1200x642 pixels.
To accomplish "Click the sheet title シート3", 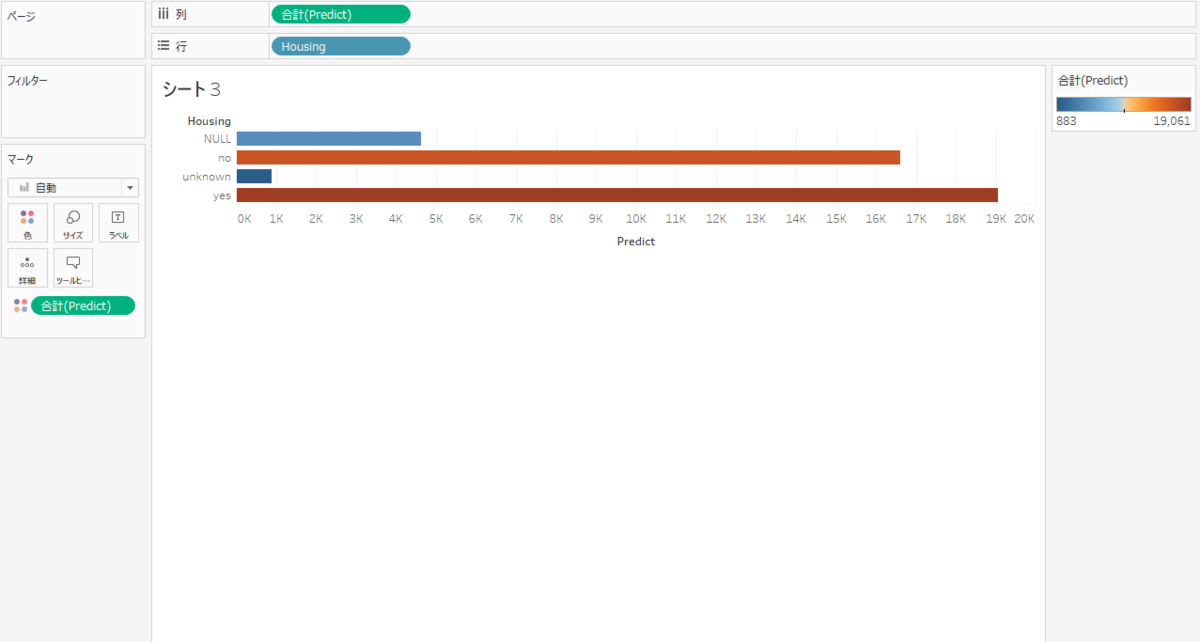I will point(191,90).
